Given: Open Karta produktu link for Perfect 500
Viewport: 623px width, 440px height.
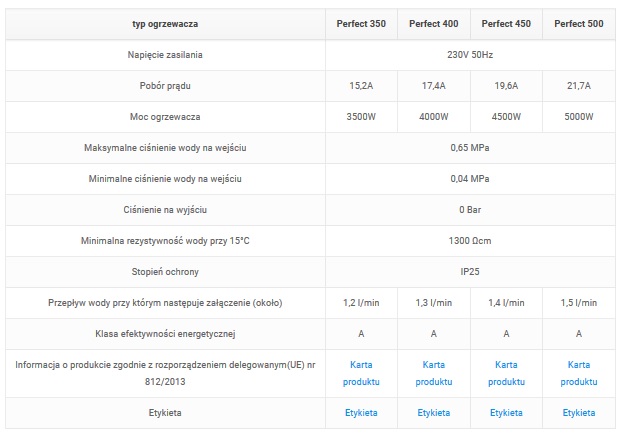Looking at the screenshot, I should pos(579,373).
